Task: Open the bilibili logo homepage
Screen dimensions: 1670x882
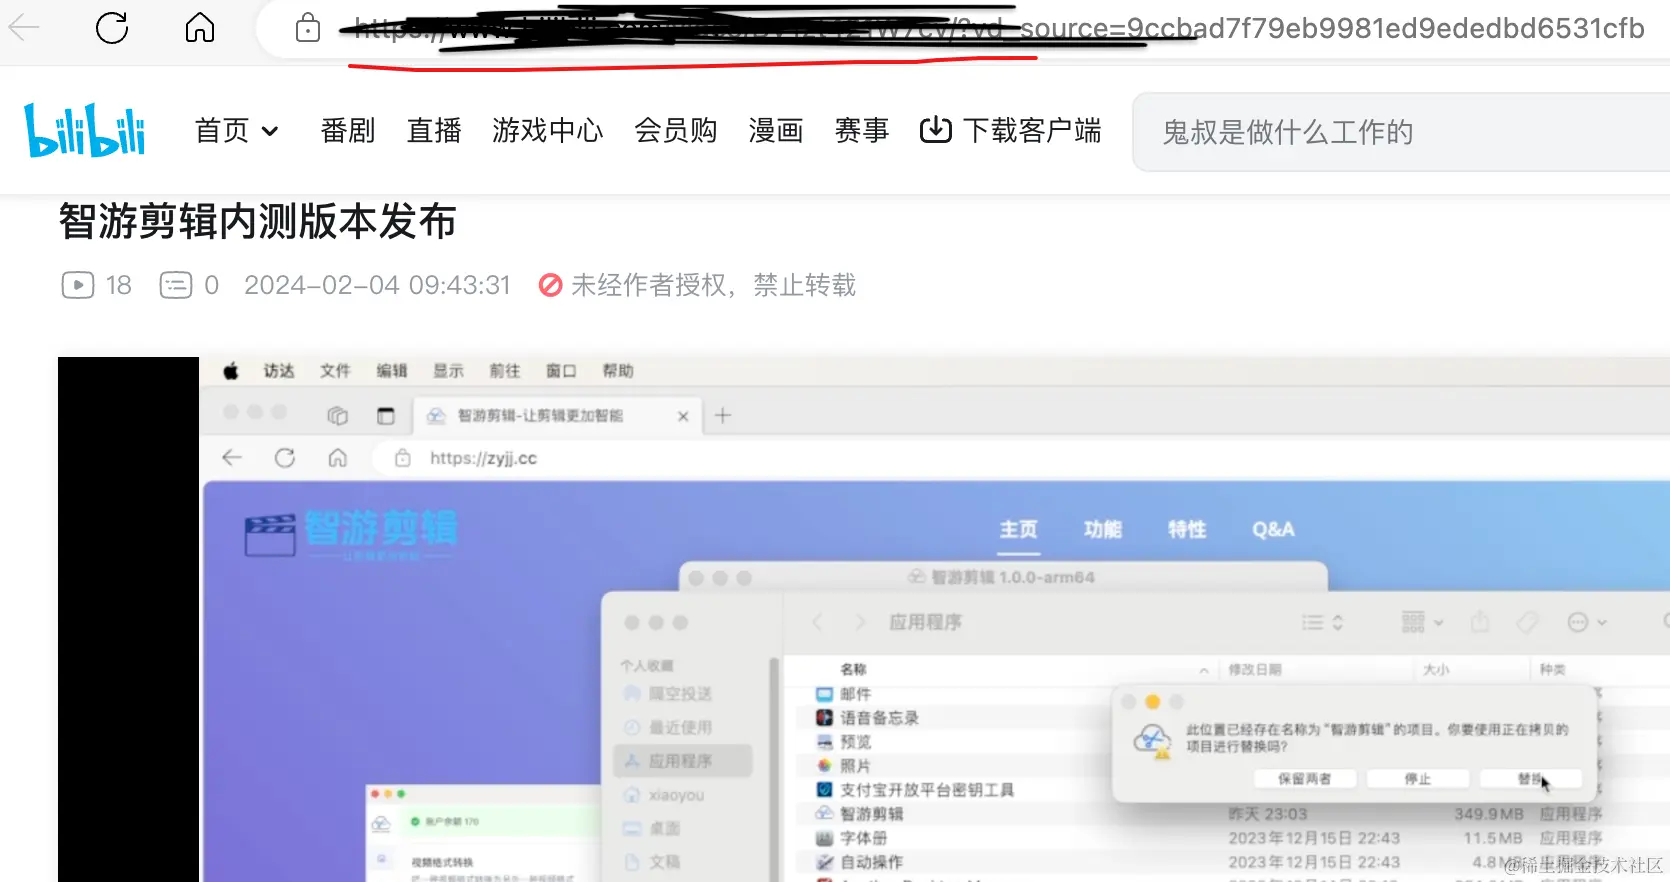Action: pyautogui.click(x=85, y=130)
